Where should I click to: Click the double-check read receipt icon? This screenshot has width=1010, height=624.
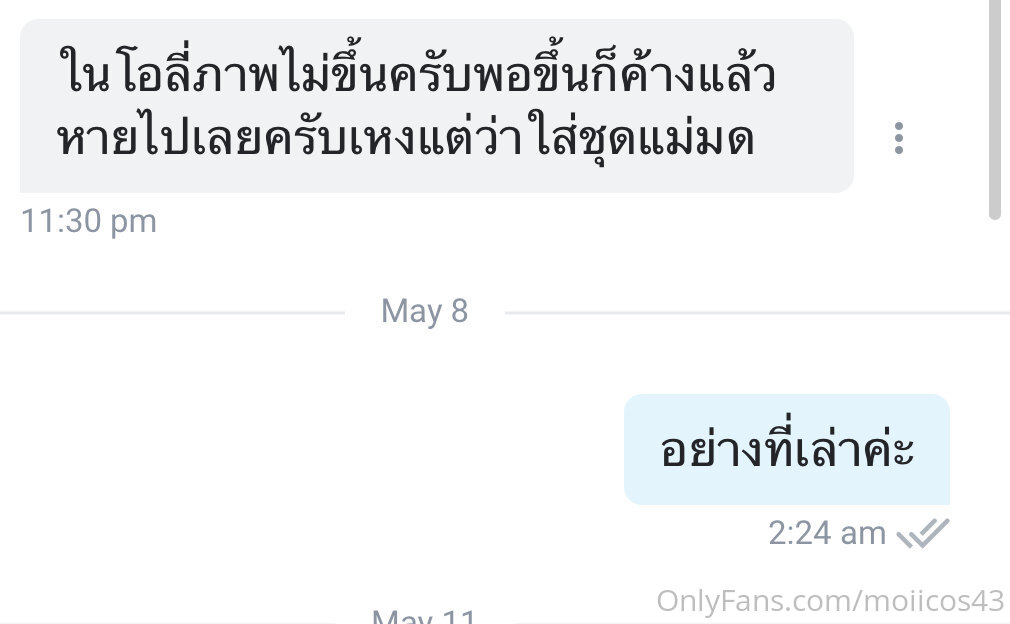(923, 533)
